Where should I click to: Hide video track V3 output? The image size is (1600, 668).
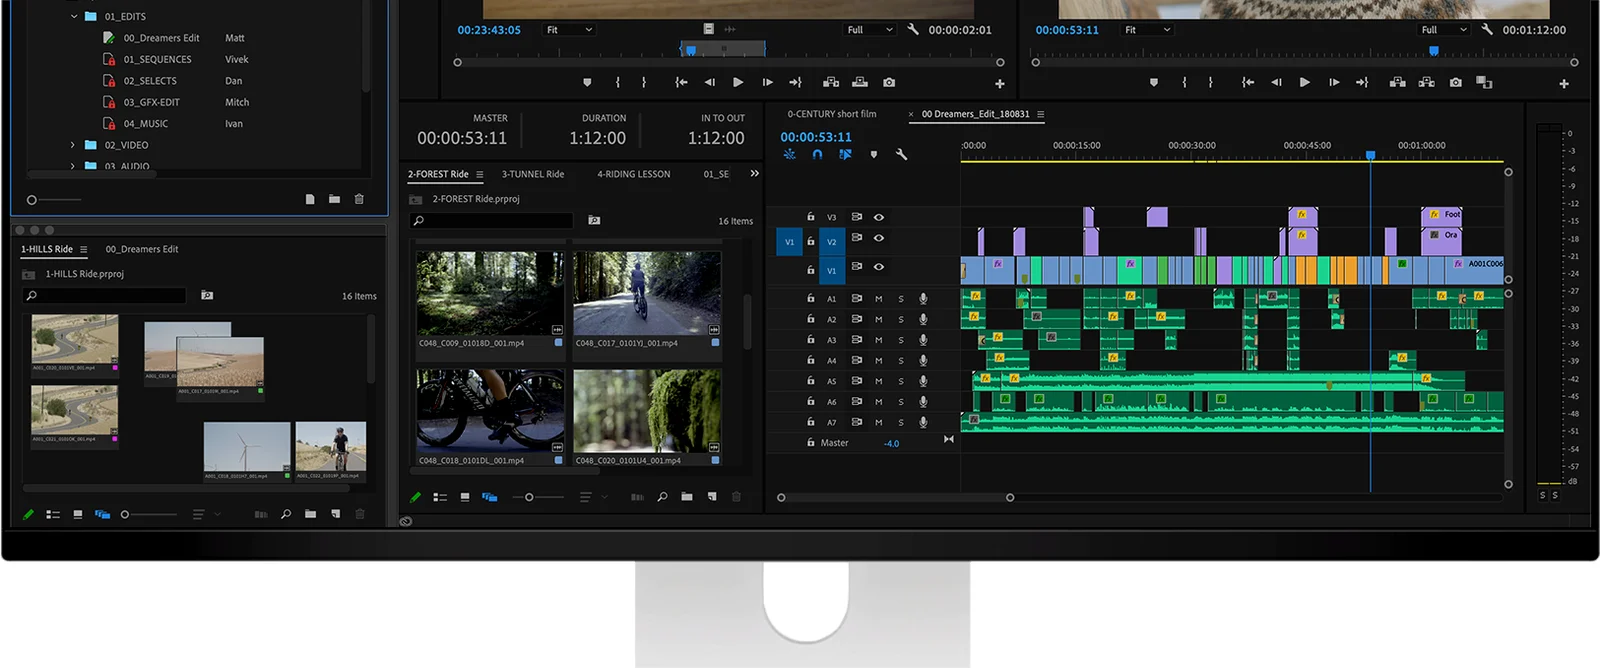click(x=879, y=217)
